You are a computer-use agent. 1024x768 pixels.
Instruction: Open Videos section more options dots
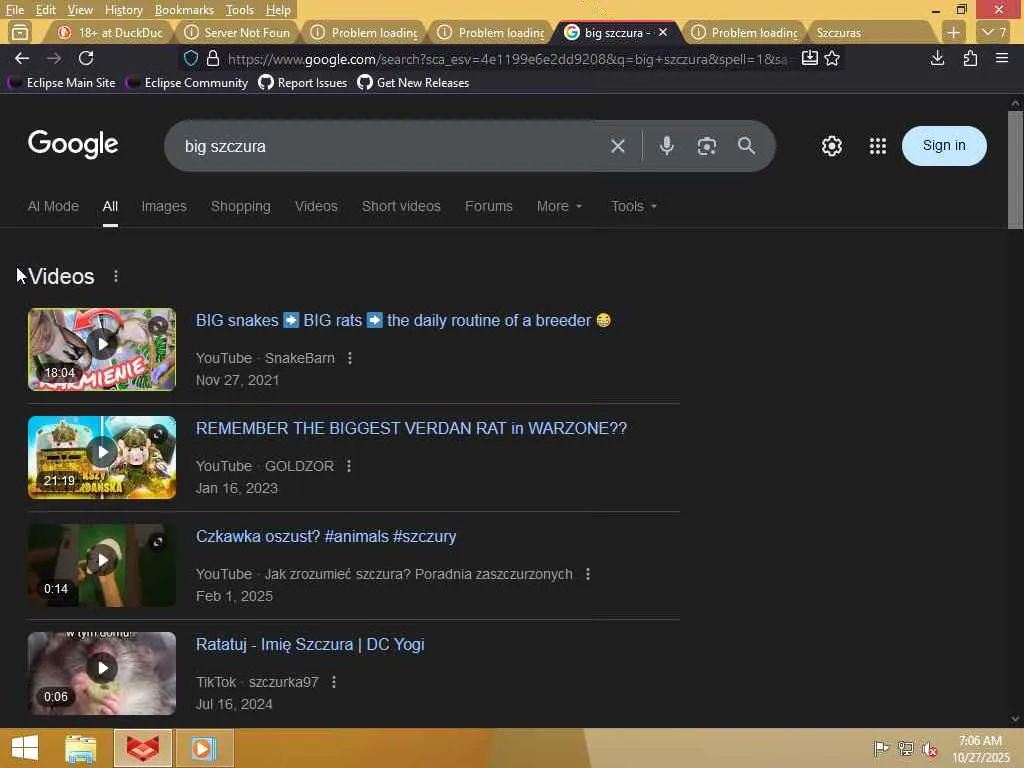[x=116, y=276]
